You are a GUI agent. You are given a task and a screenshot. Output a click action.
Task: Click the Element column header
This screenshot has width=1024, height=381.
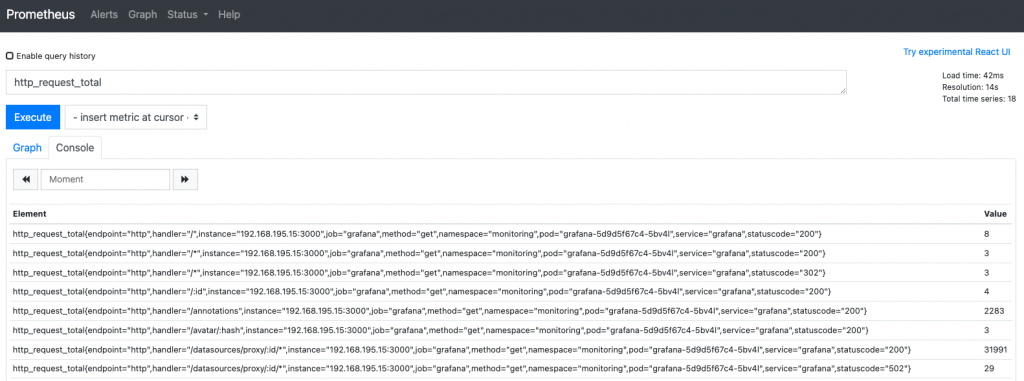point(29,214)
